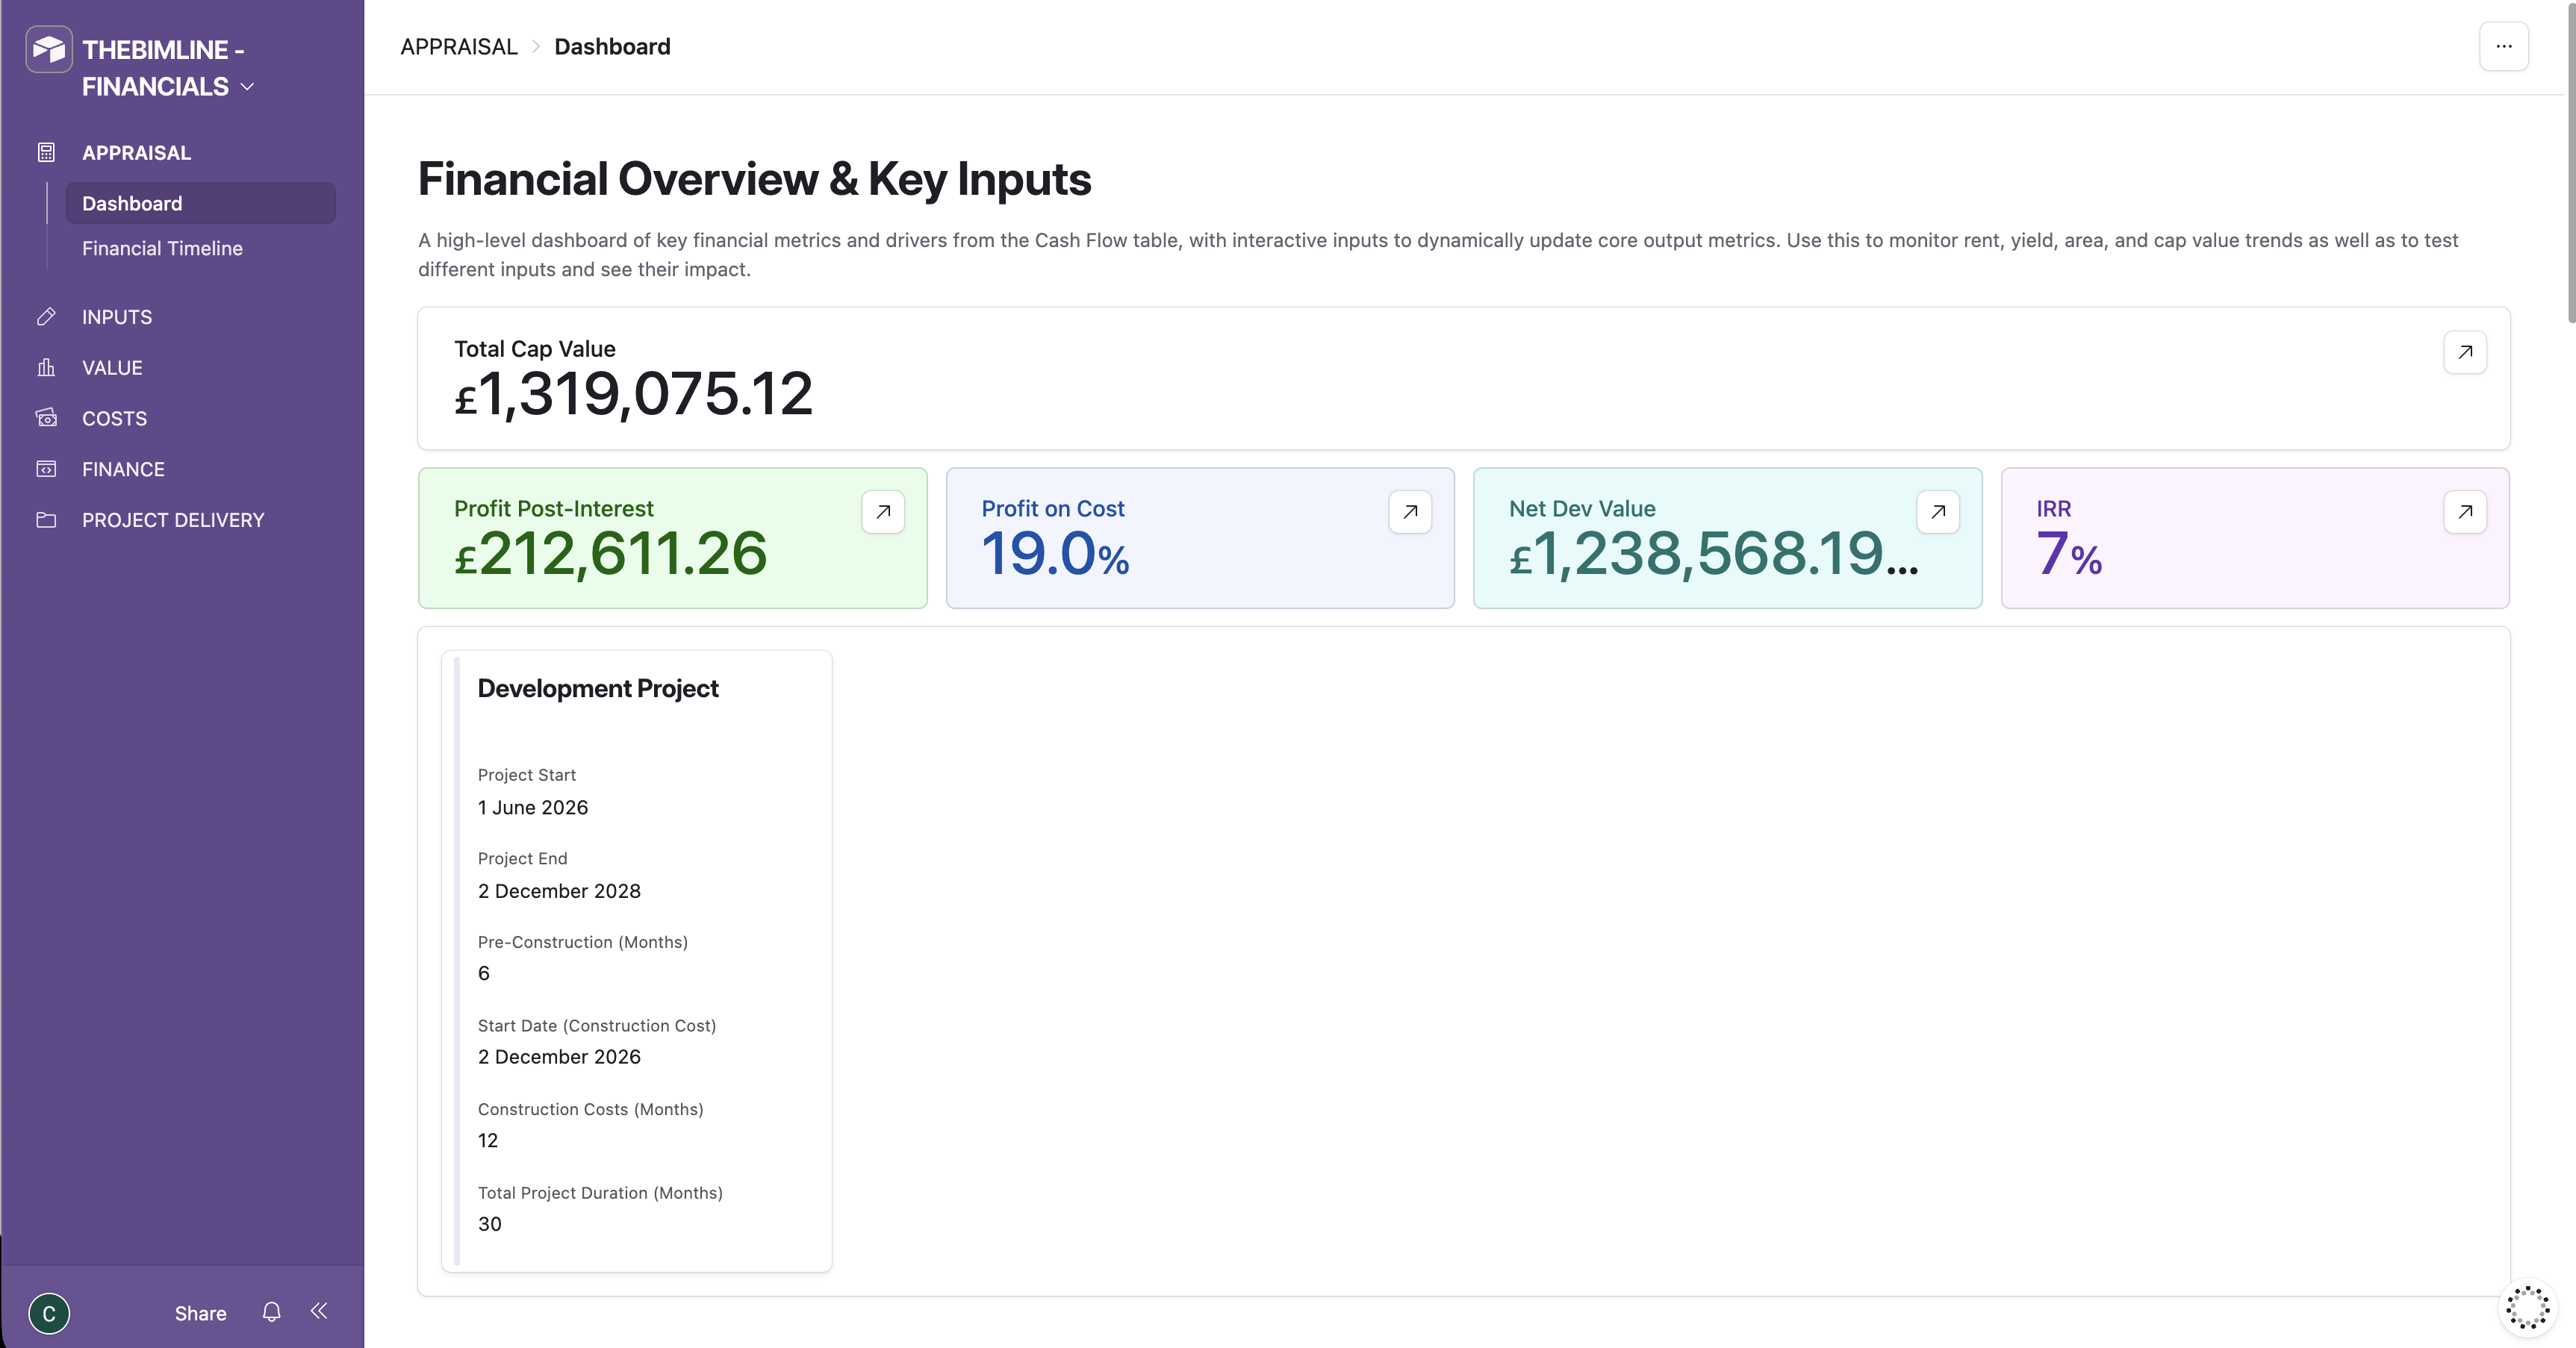2576x1348 pixels.
Task: Open the VALUE sidebar section
Action: [x=112, y=367]
